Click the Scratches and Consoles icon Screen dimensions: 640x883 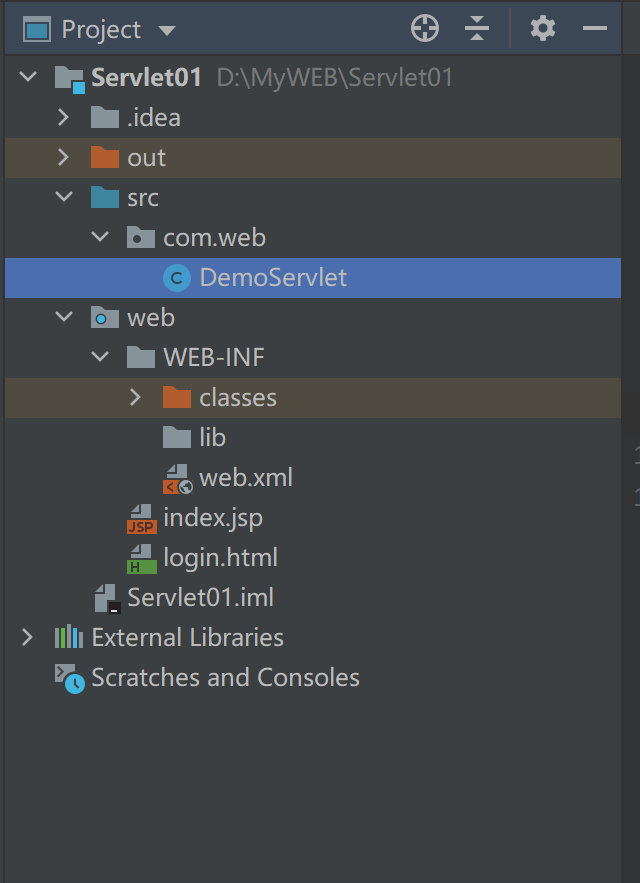click(x=66, y=677)
